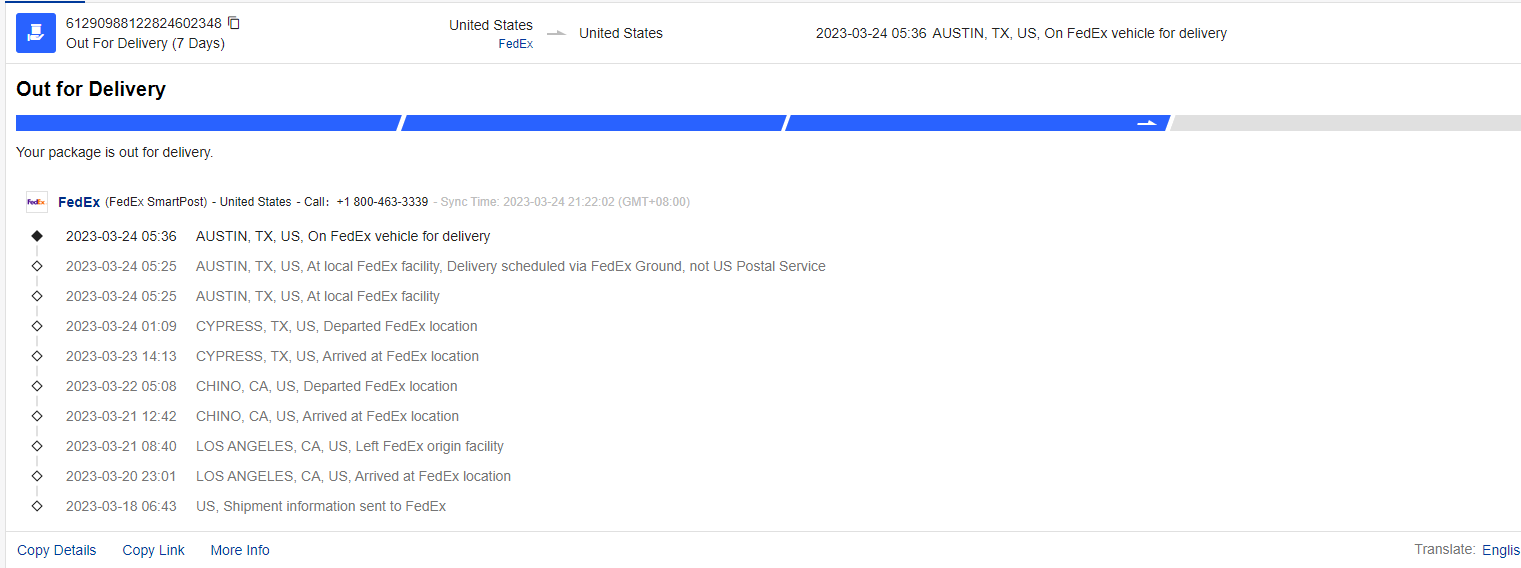Select the tracking number 61290988122824602348
This screenshot has height=568, width=1521.
pos(143,23)
